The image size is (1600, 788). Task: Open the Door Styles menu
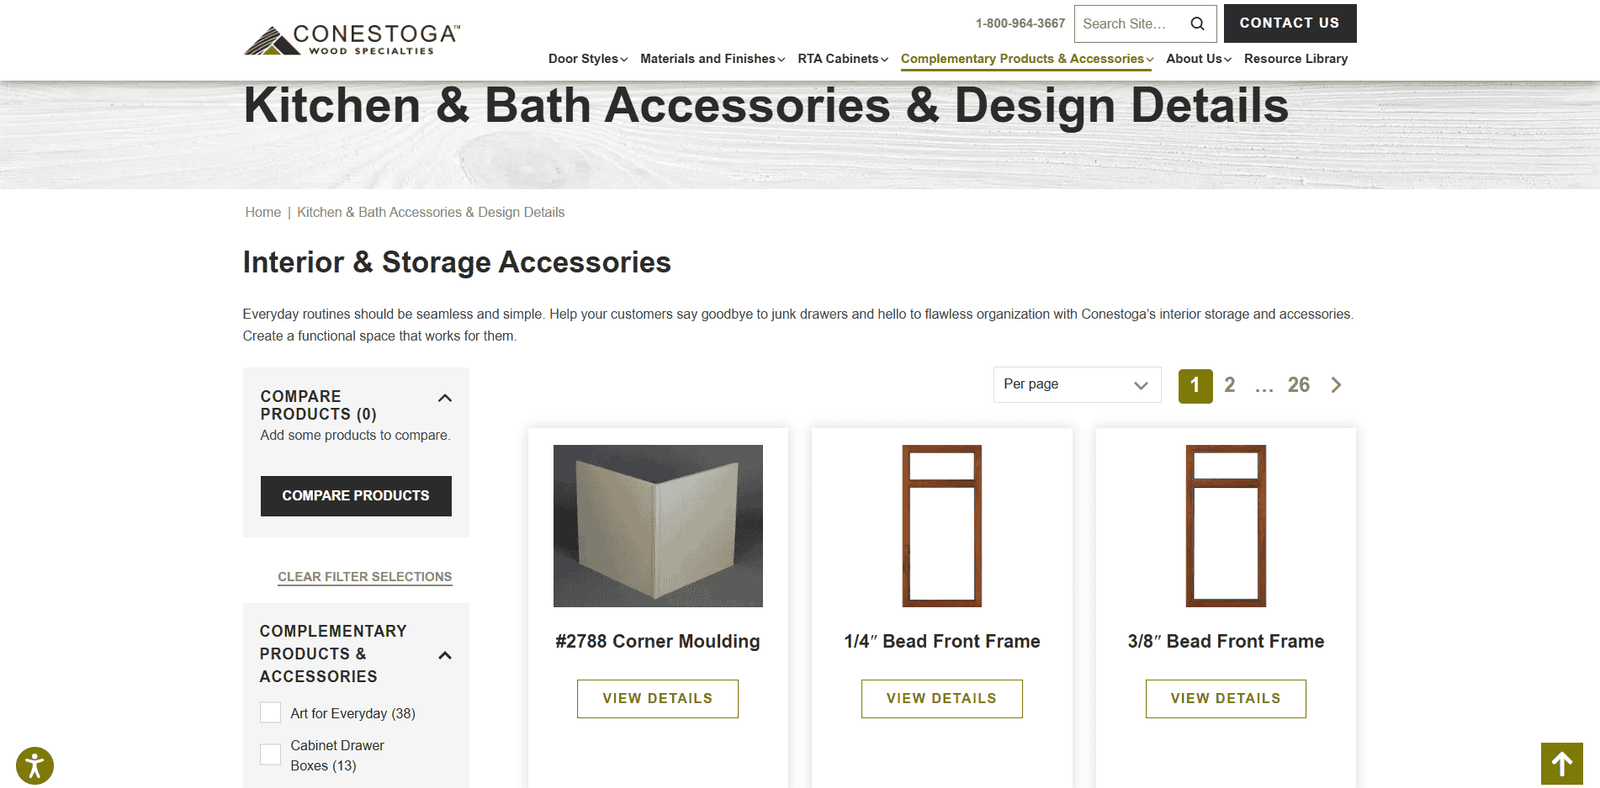point(588,59)
